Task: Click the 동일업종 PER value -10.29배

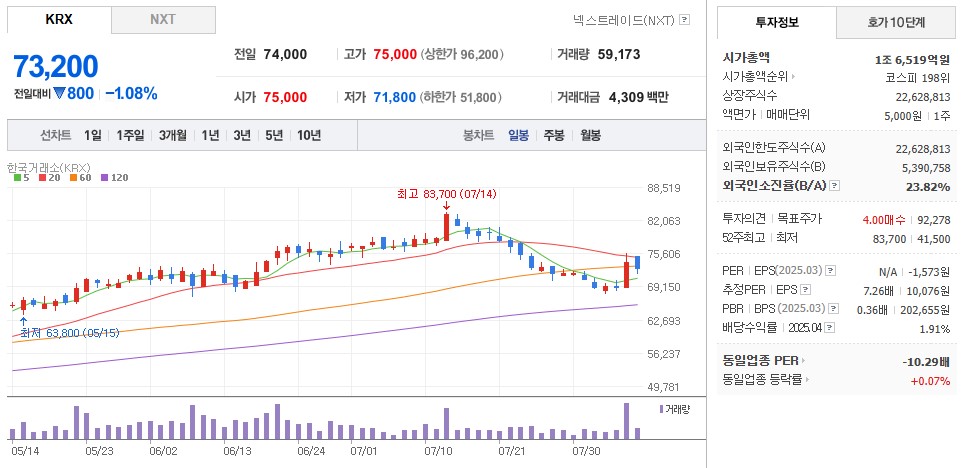Action: coord(926,361)
